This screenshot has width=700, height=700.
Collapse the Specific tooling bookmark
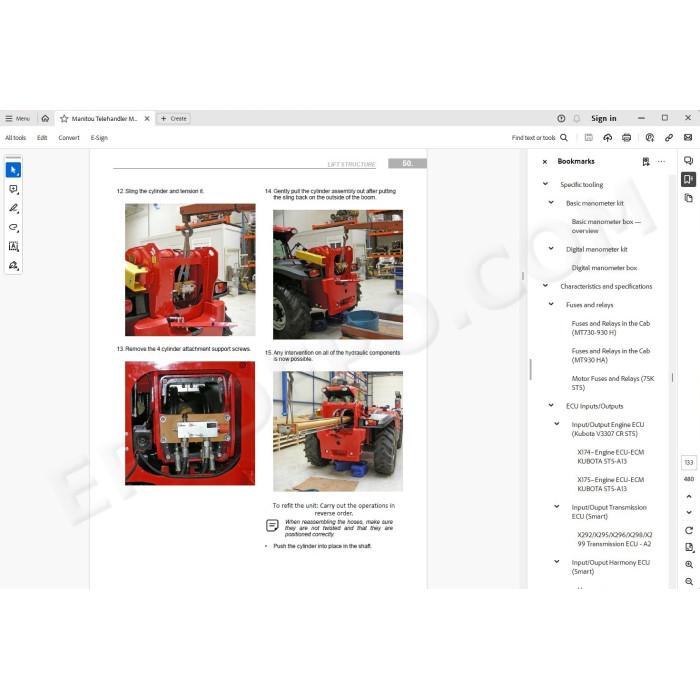[x=545, y=184]
